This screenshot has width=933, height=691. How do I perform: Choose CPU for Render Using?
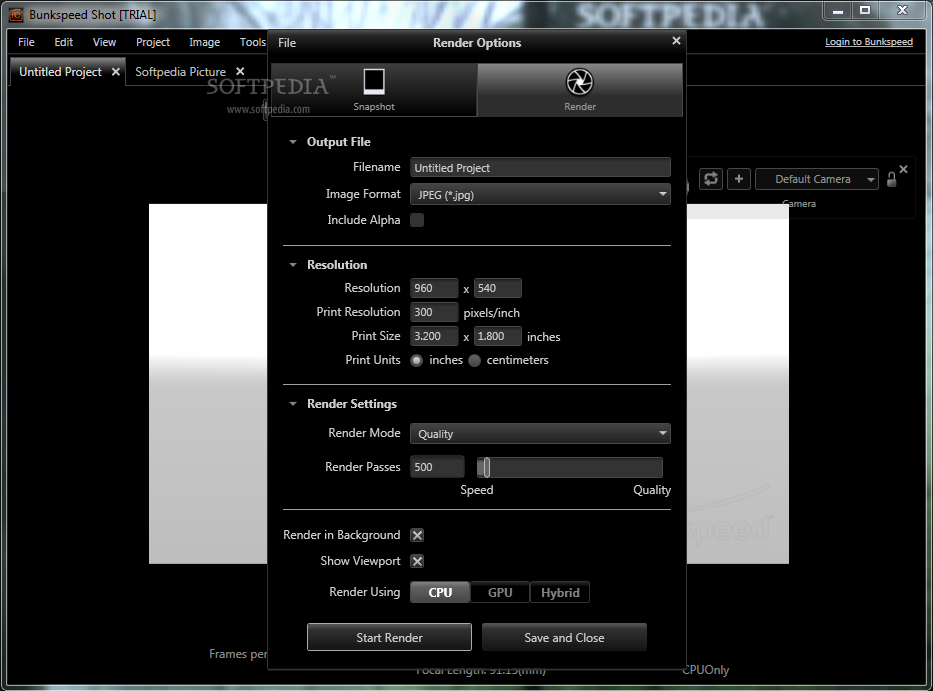440,593
